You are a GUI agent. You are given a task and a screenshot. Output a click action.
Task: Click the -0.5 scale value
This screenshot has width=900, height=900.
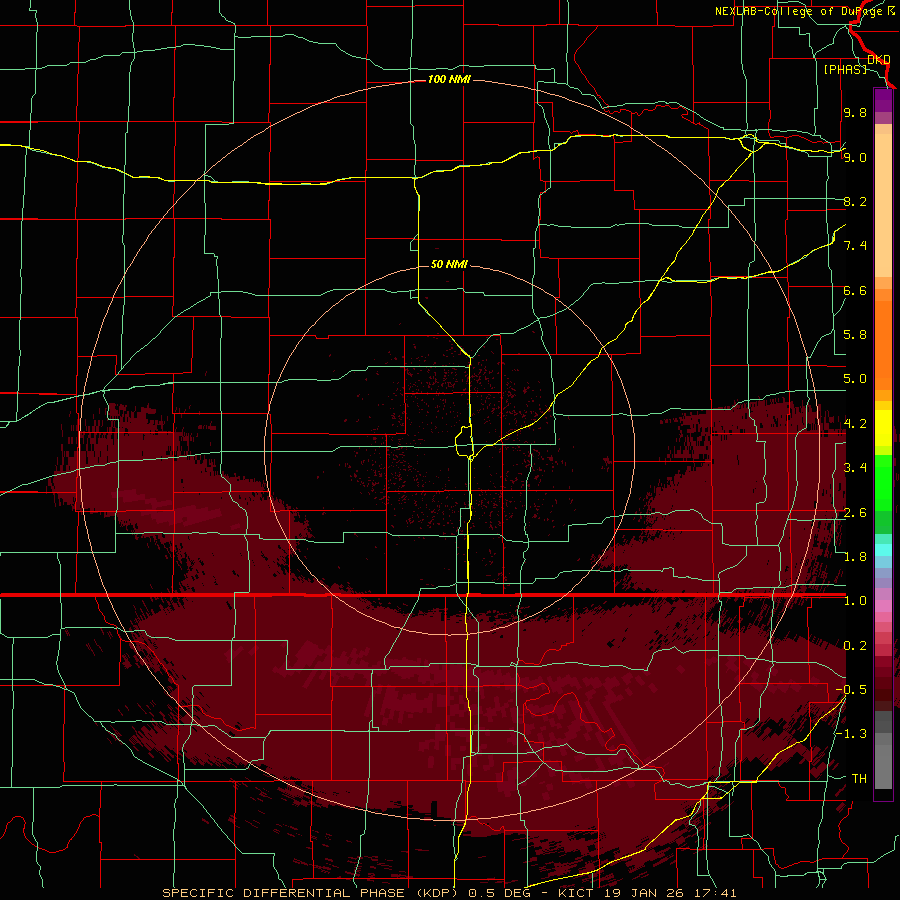[x=851, y=690]
